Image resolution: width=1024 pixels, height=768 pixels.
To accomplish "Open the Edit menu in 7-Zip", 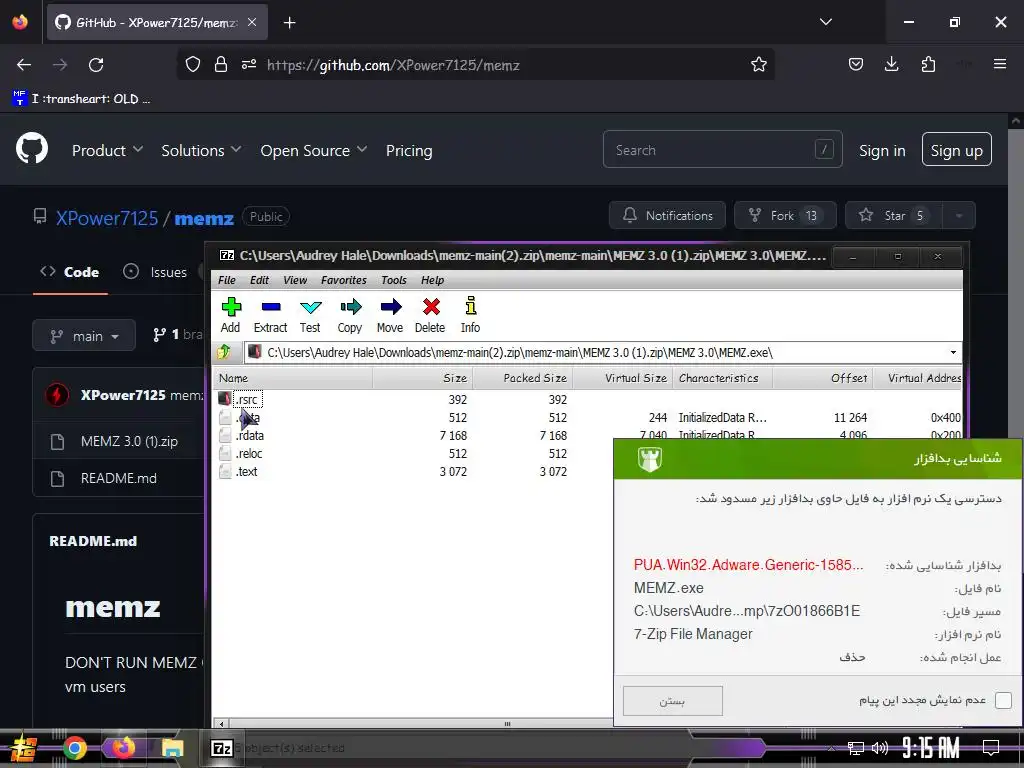I will tap(259, 280).
